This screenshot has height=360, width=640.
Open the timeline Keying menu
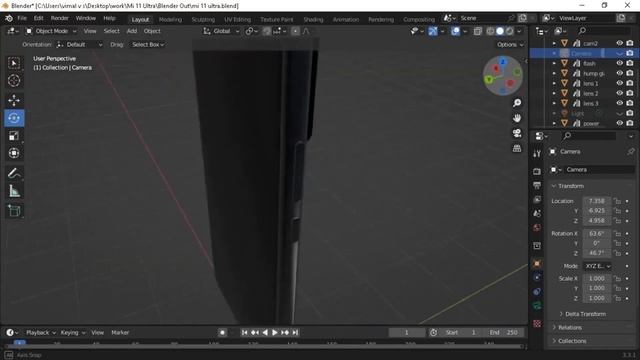(73, 333)
